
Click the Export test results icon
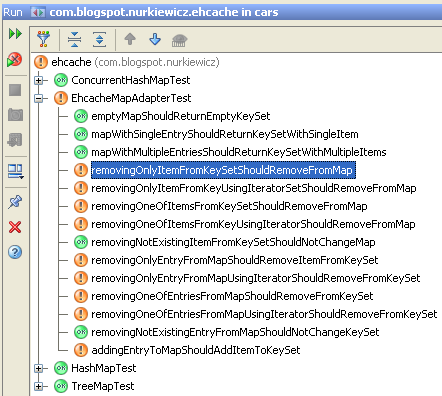pos(15,140)
